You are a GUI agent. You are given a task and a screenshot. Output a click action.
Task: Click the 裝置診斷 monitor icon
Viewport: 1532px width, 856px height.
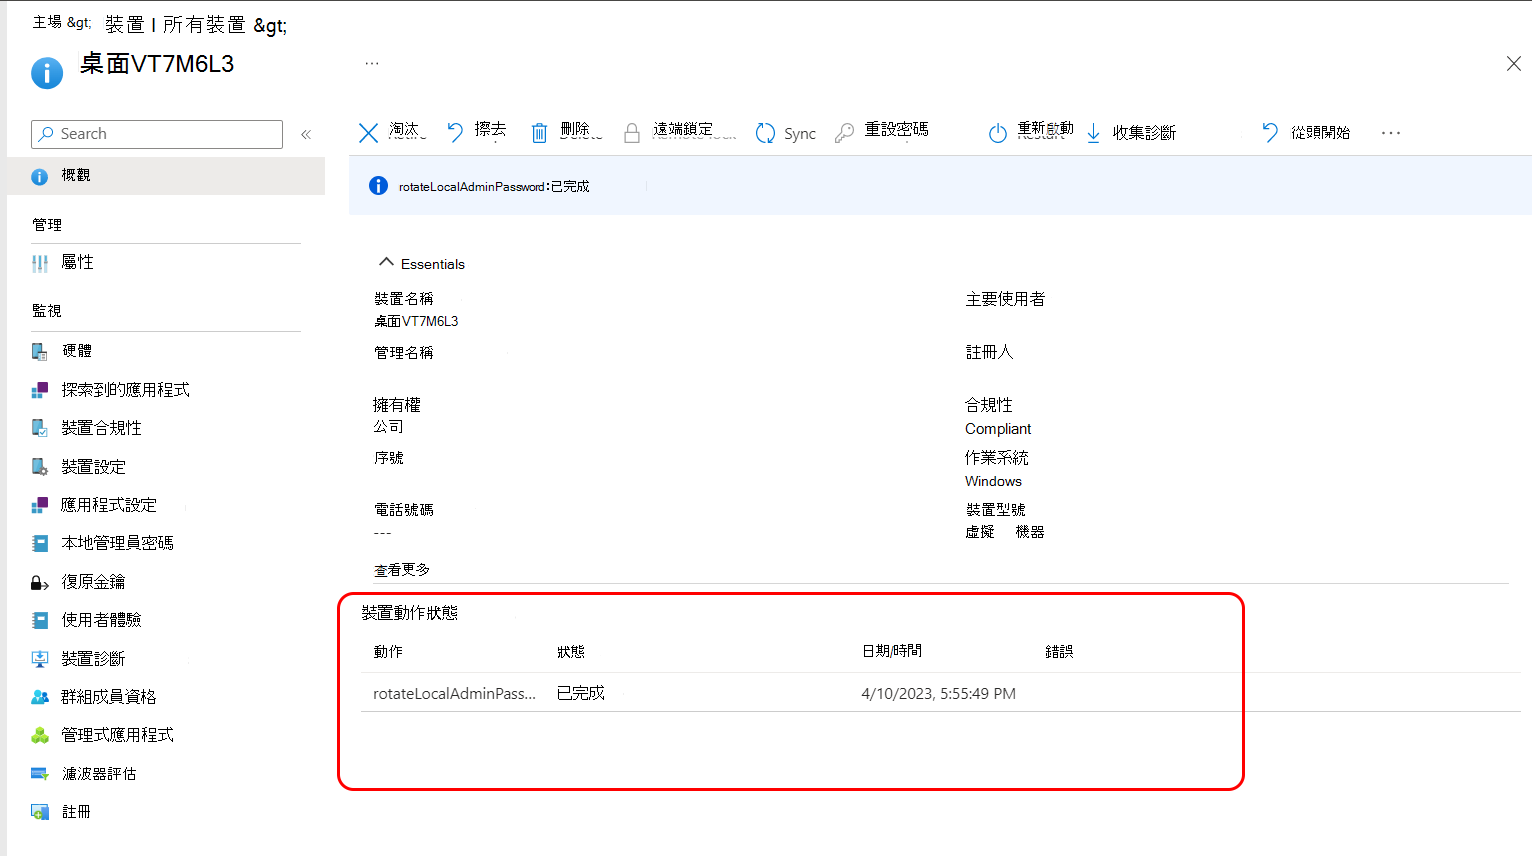[40, 659]
